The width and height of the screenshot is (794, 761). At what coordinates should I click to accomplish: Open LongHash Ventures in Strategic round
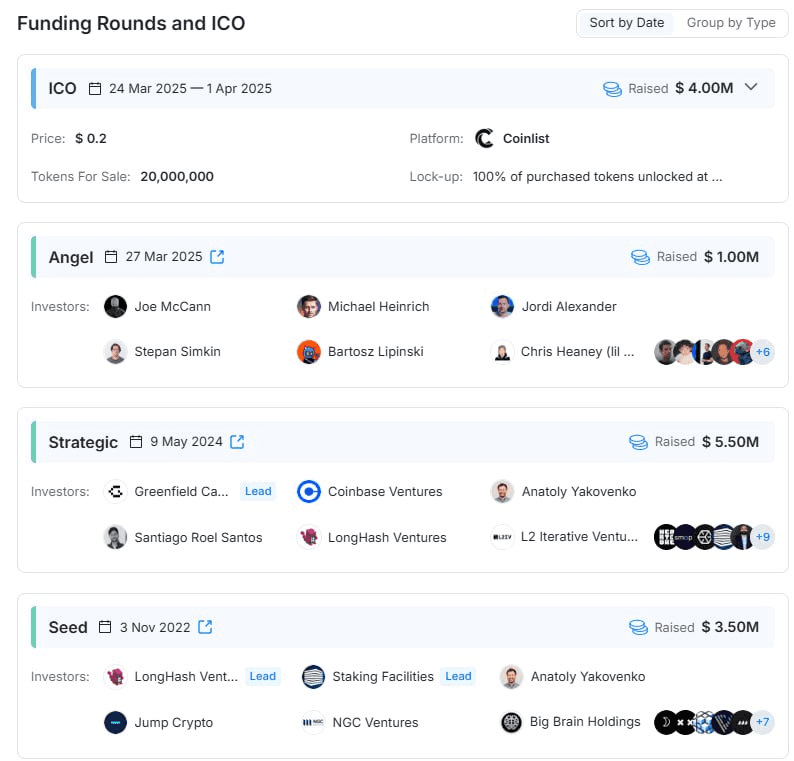387,537
